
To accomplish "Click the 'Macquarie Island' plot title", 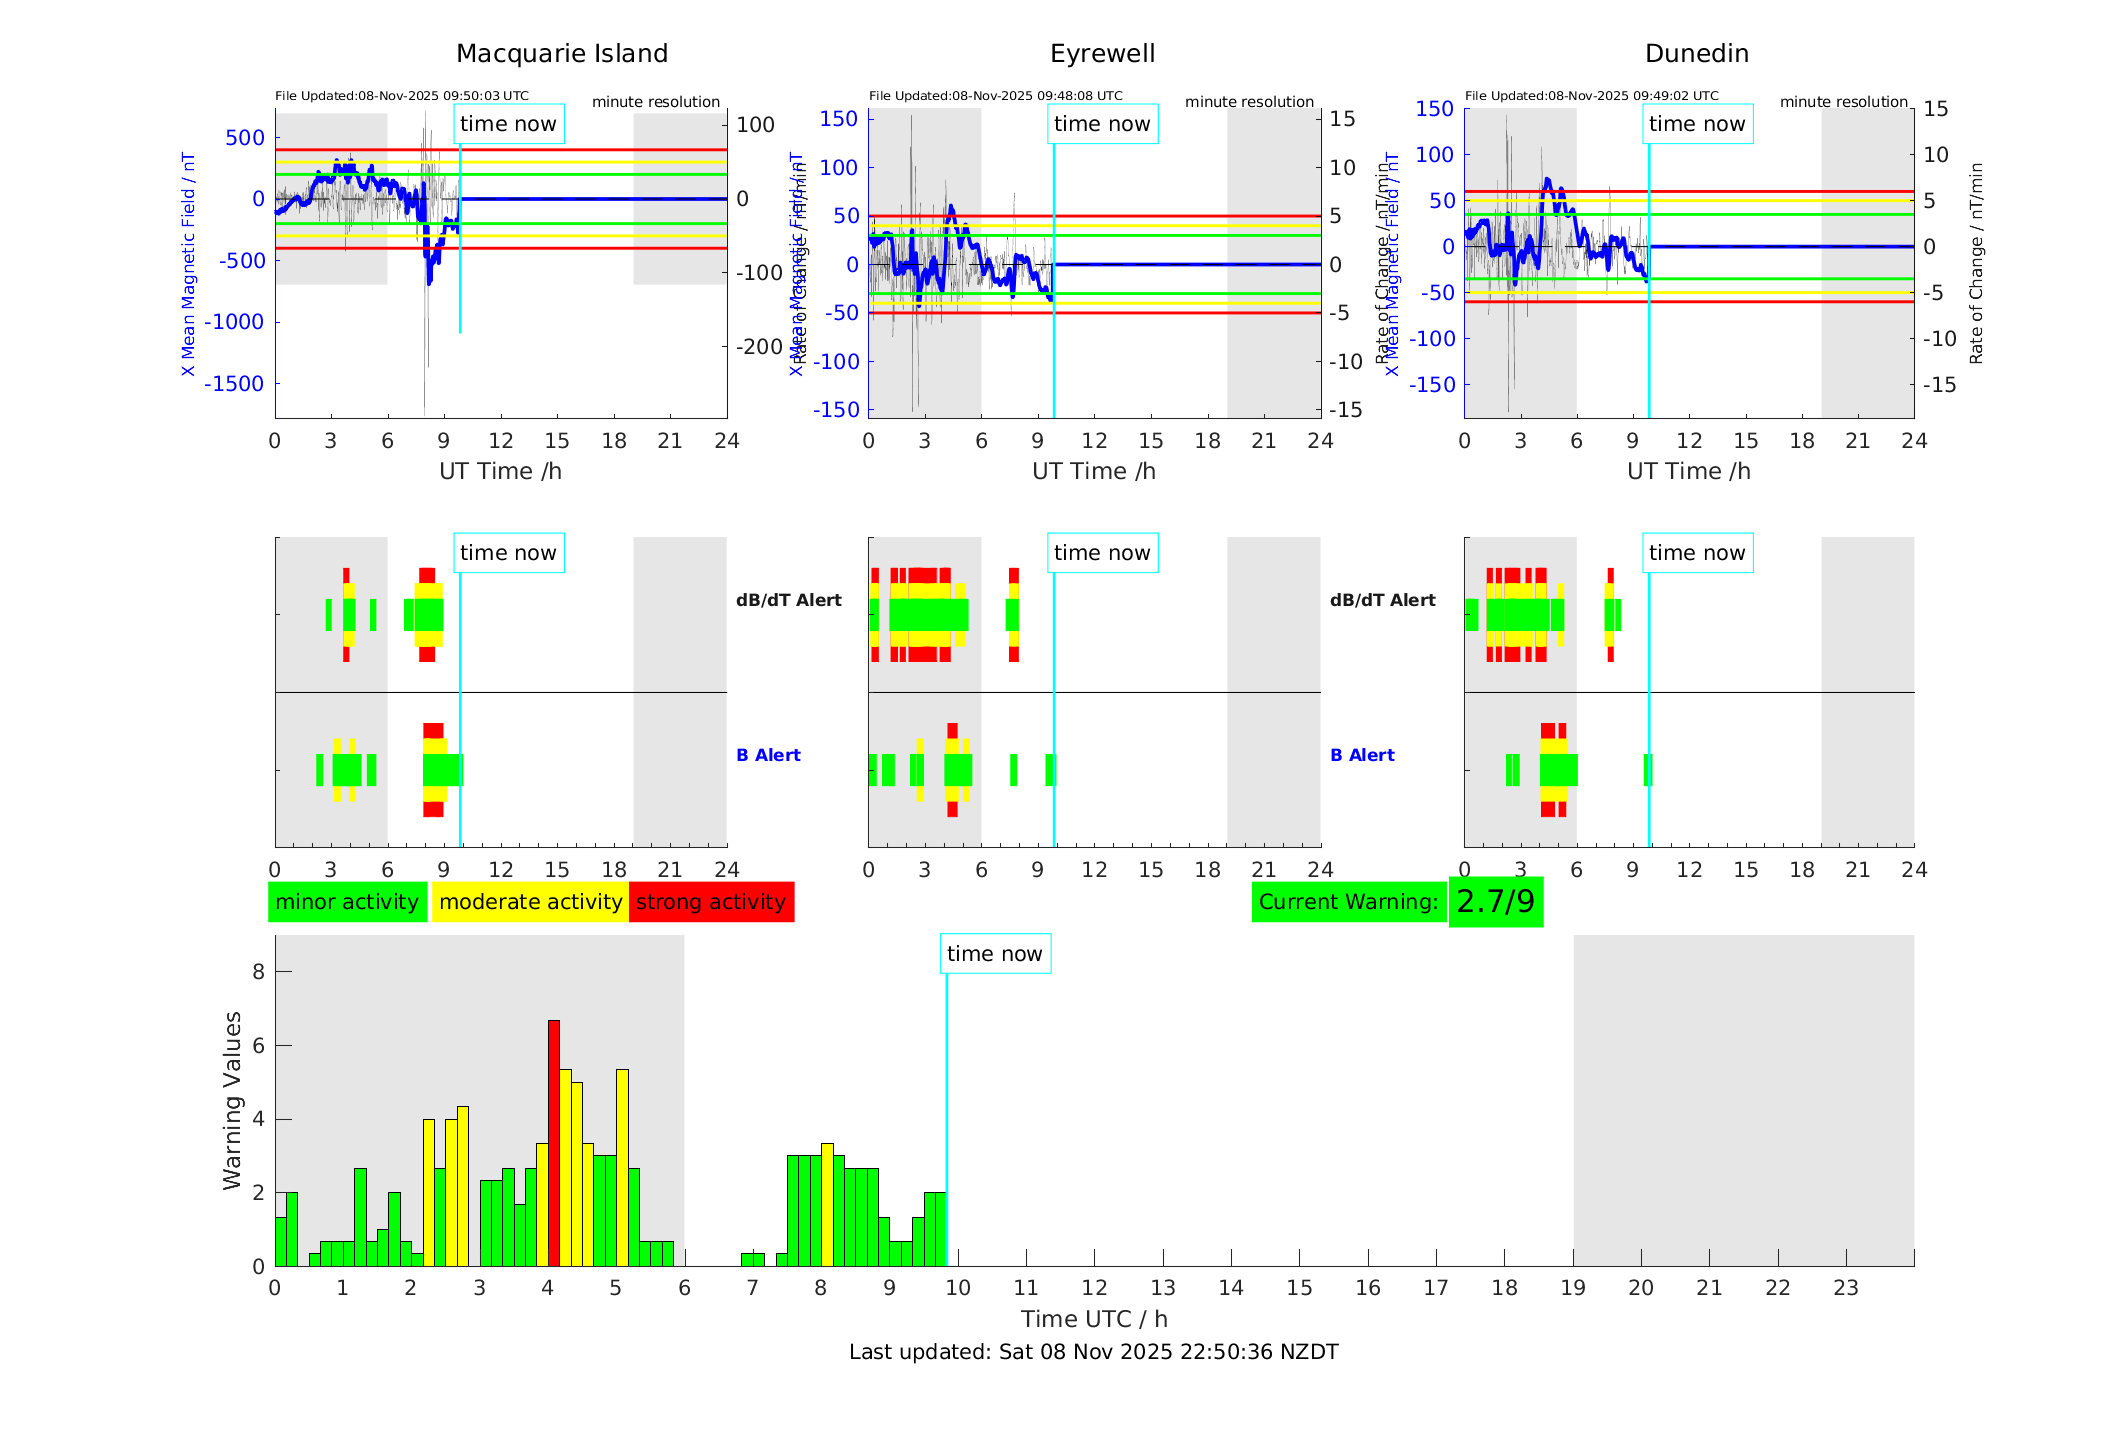I will [561, 54].
